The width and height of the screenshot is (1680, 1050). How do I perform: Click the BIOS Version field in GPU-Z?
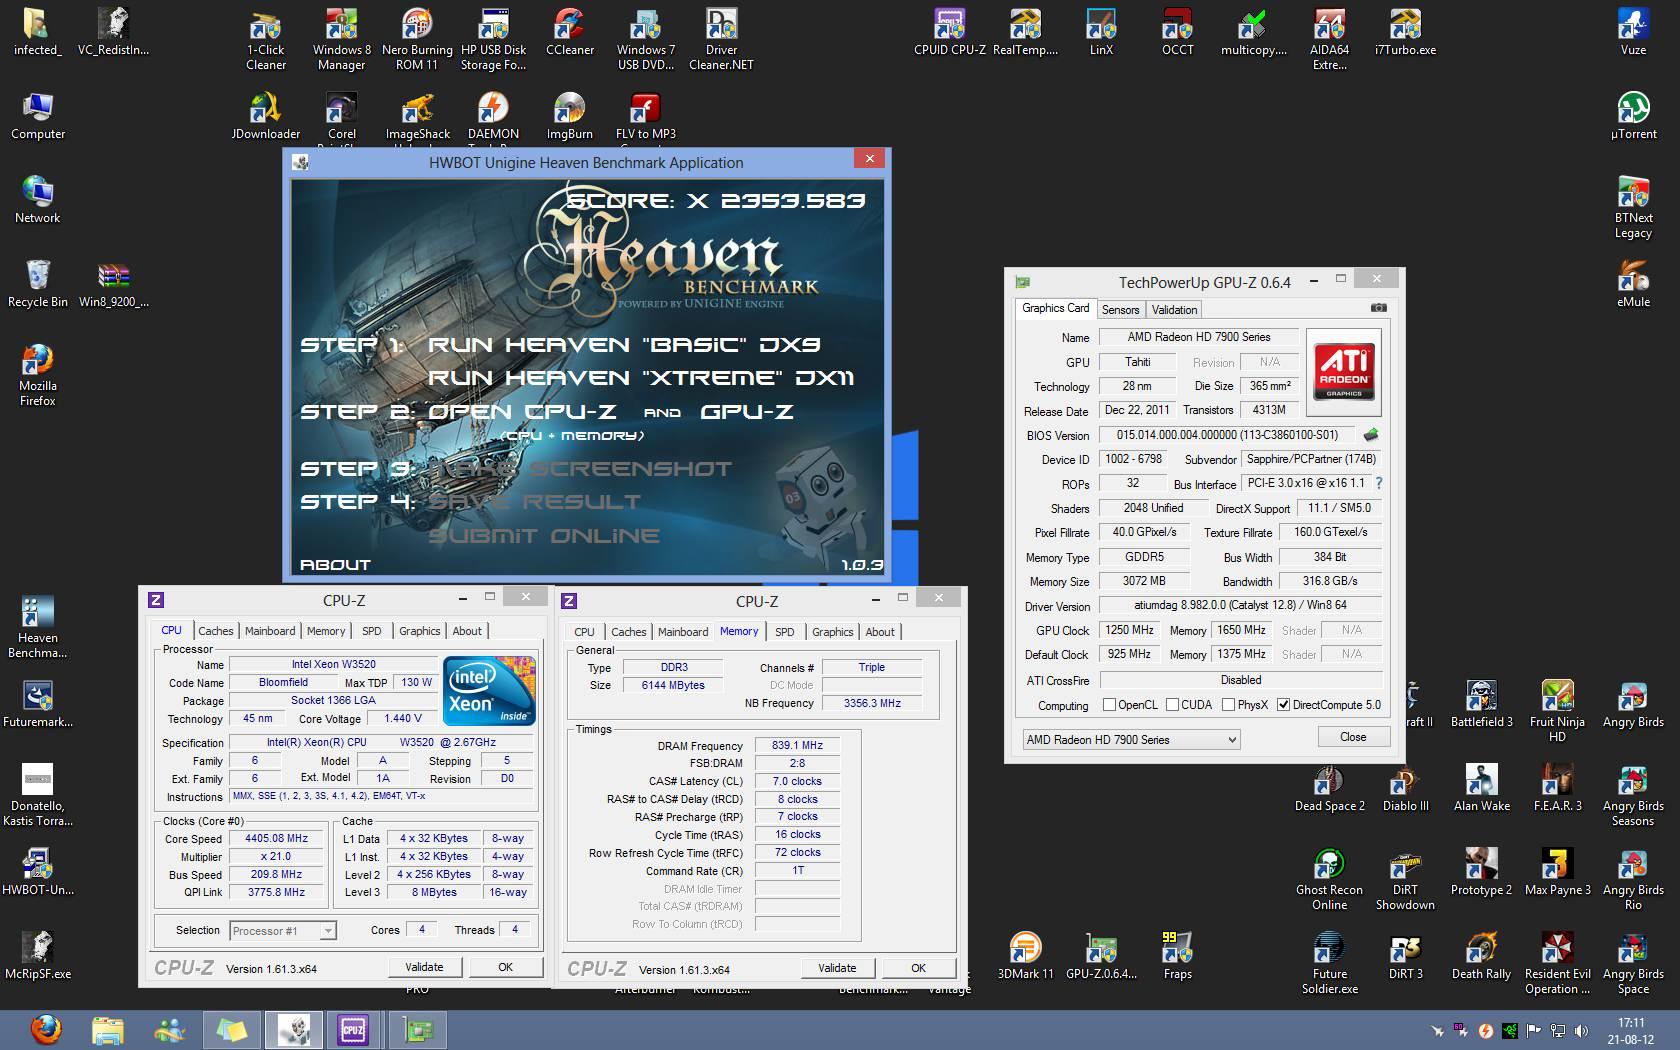click(x=1227, y=435)
